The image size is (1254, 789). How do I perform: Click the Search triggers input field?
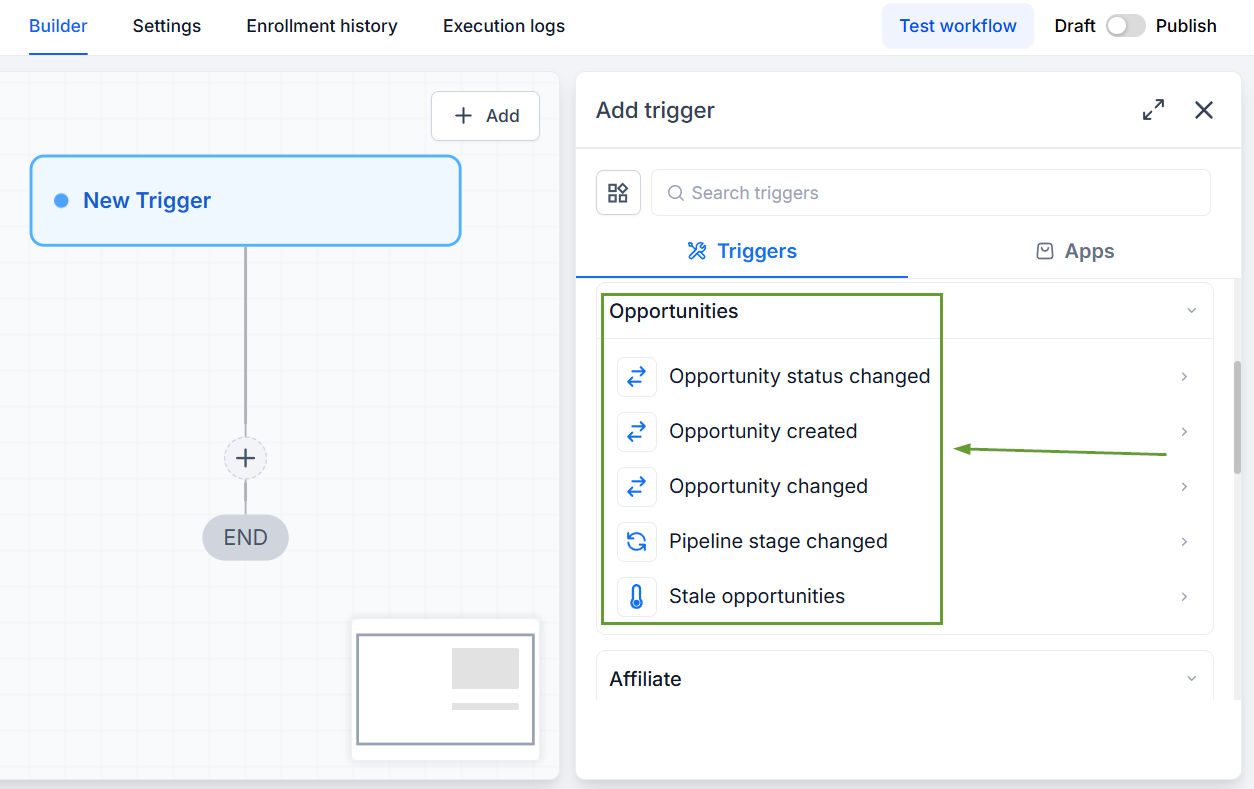tap(931, 193)
